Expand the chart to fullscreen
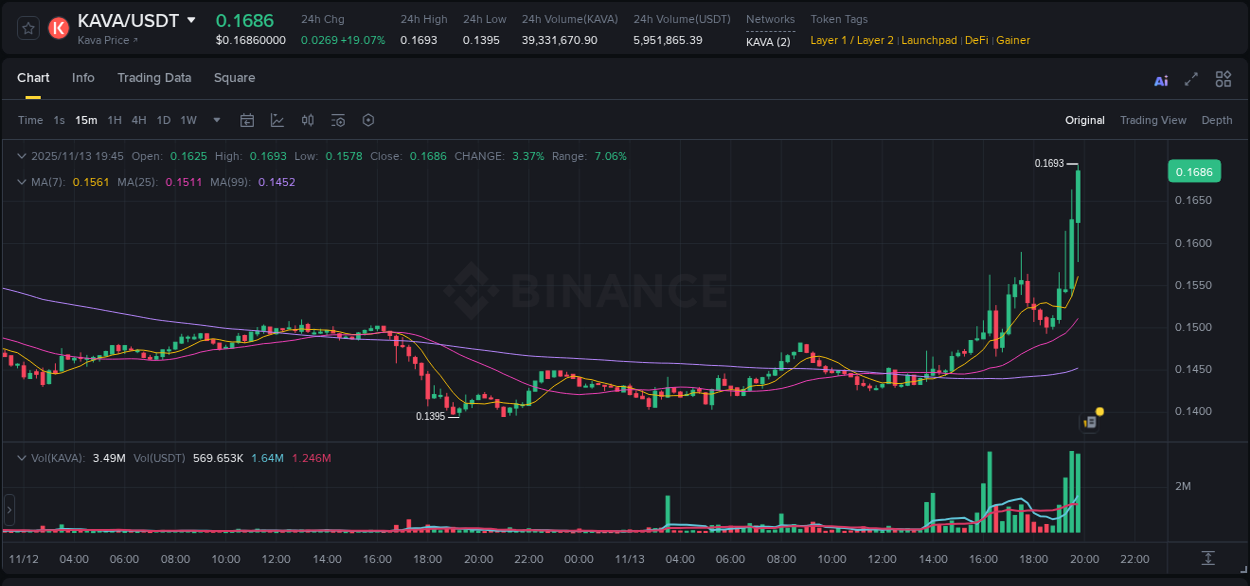1250x586 pixels. (x=1190, y=79)
